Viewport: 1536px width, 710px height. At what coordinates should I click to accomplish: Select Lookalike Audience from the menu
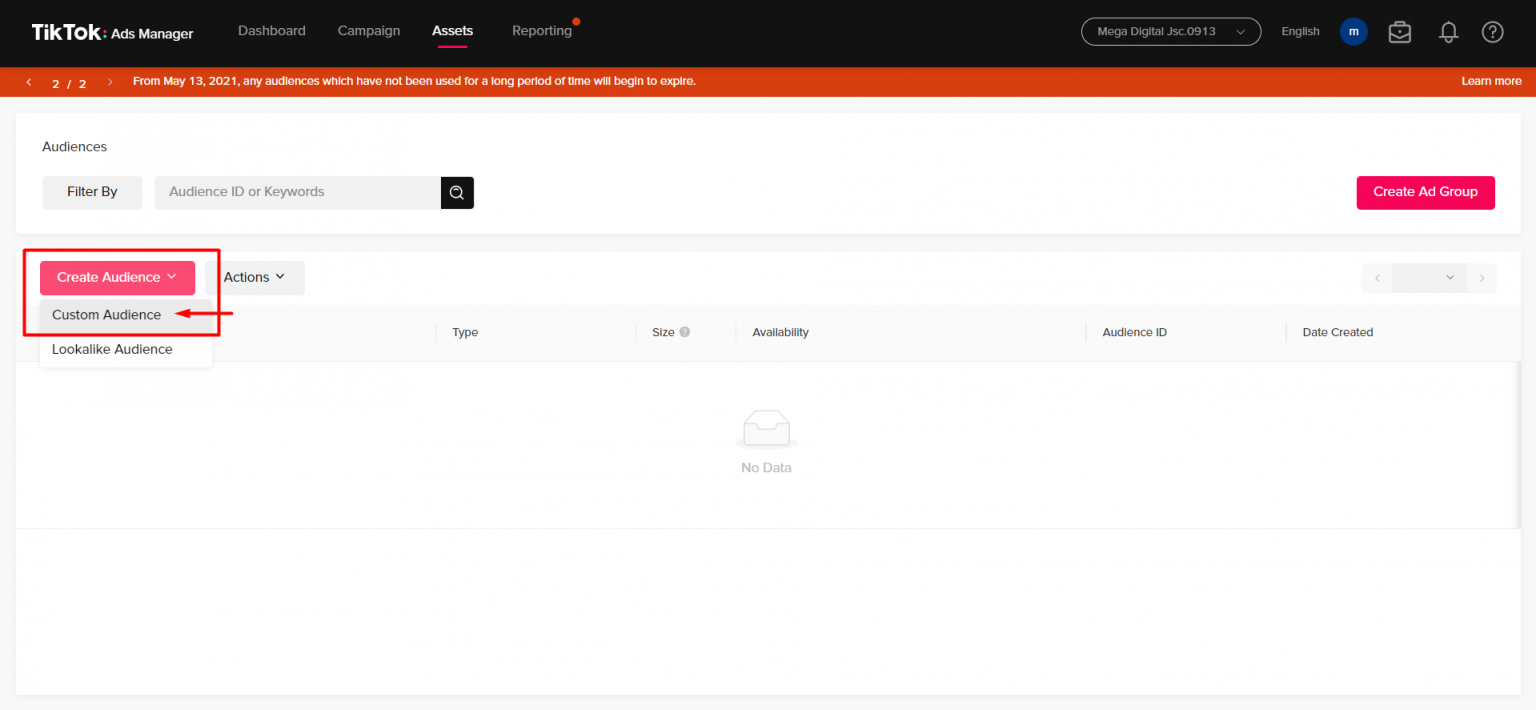(x=112, y=350)
